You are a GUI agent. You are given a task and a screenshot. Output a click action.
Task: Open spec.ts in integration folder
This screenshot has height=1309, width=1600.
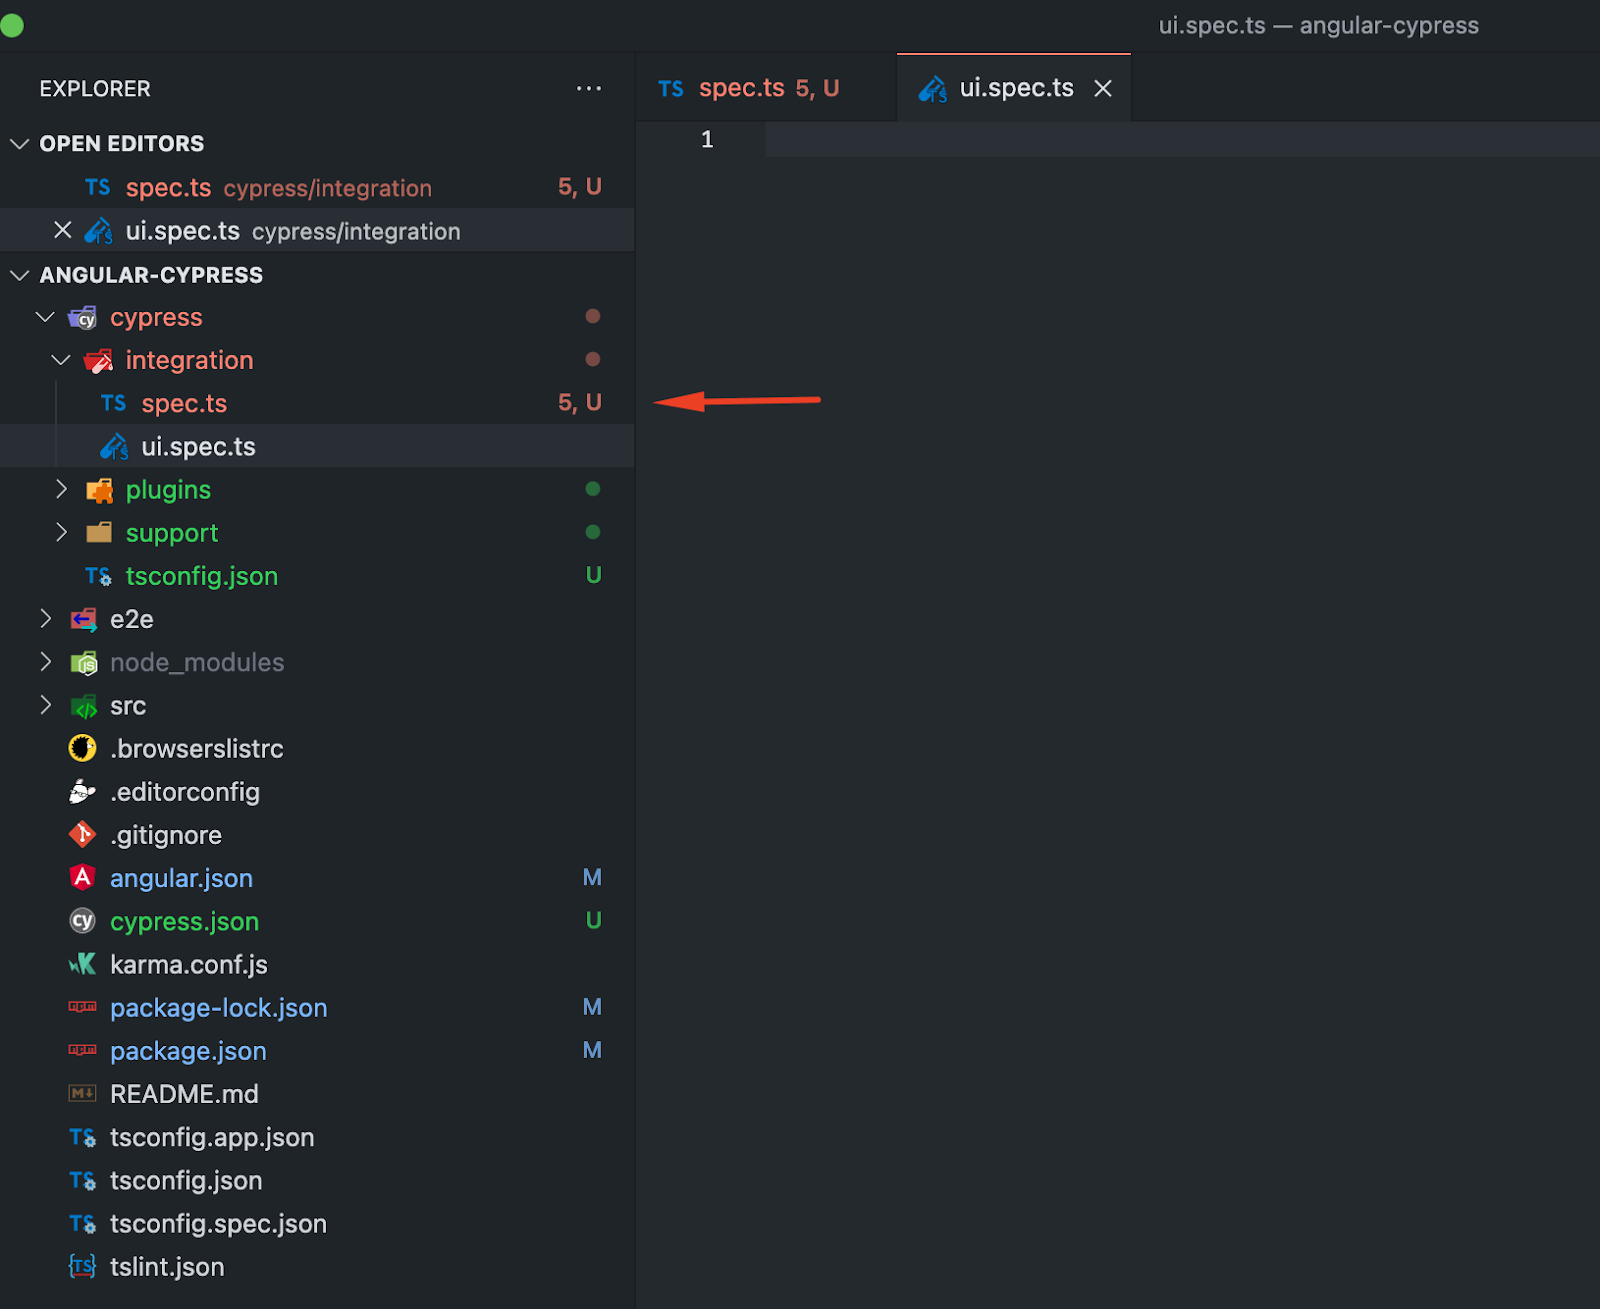click(317, 403)
